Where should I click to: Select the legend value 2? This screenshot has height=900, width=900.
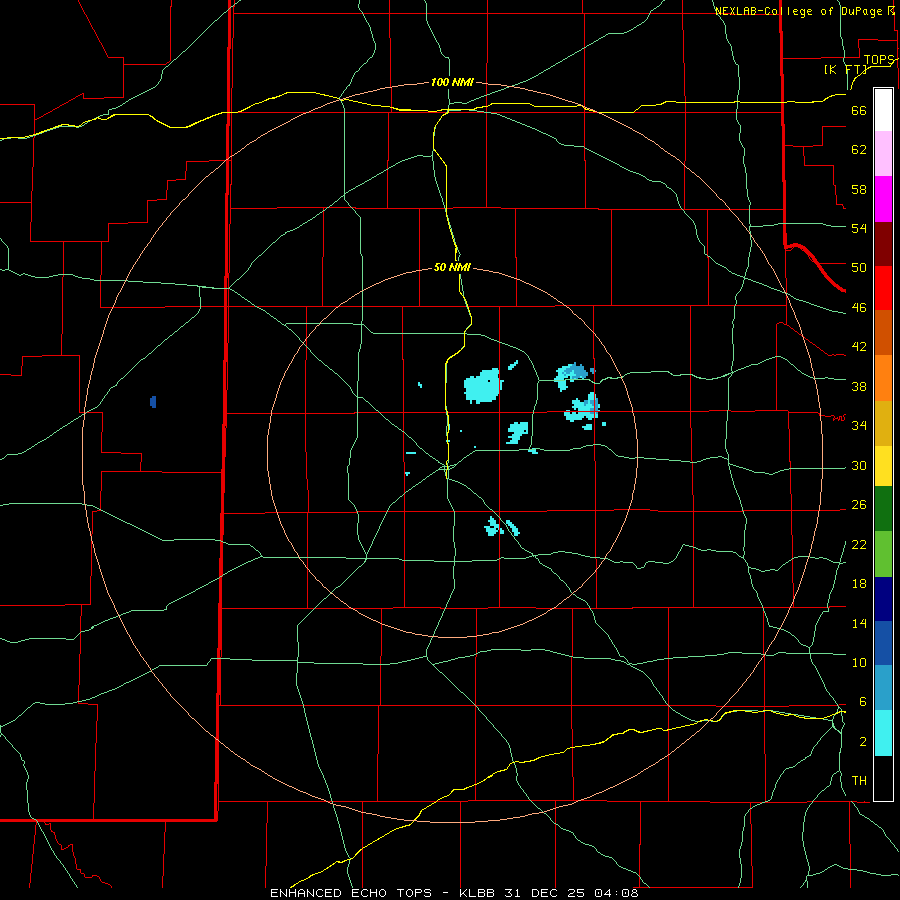863,741
